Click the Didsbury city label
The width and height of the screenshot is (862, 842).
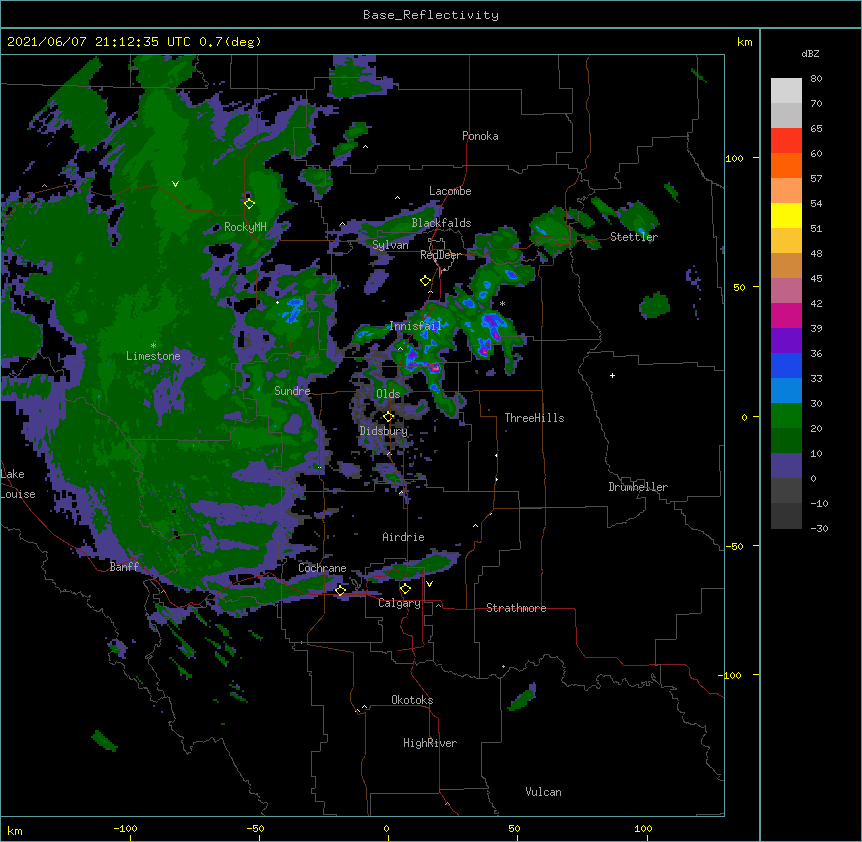pyautogui.click(x=384, y=431)
